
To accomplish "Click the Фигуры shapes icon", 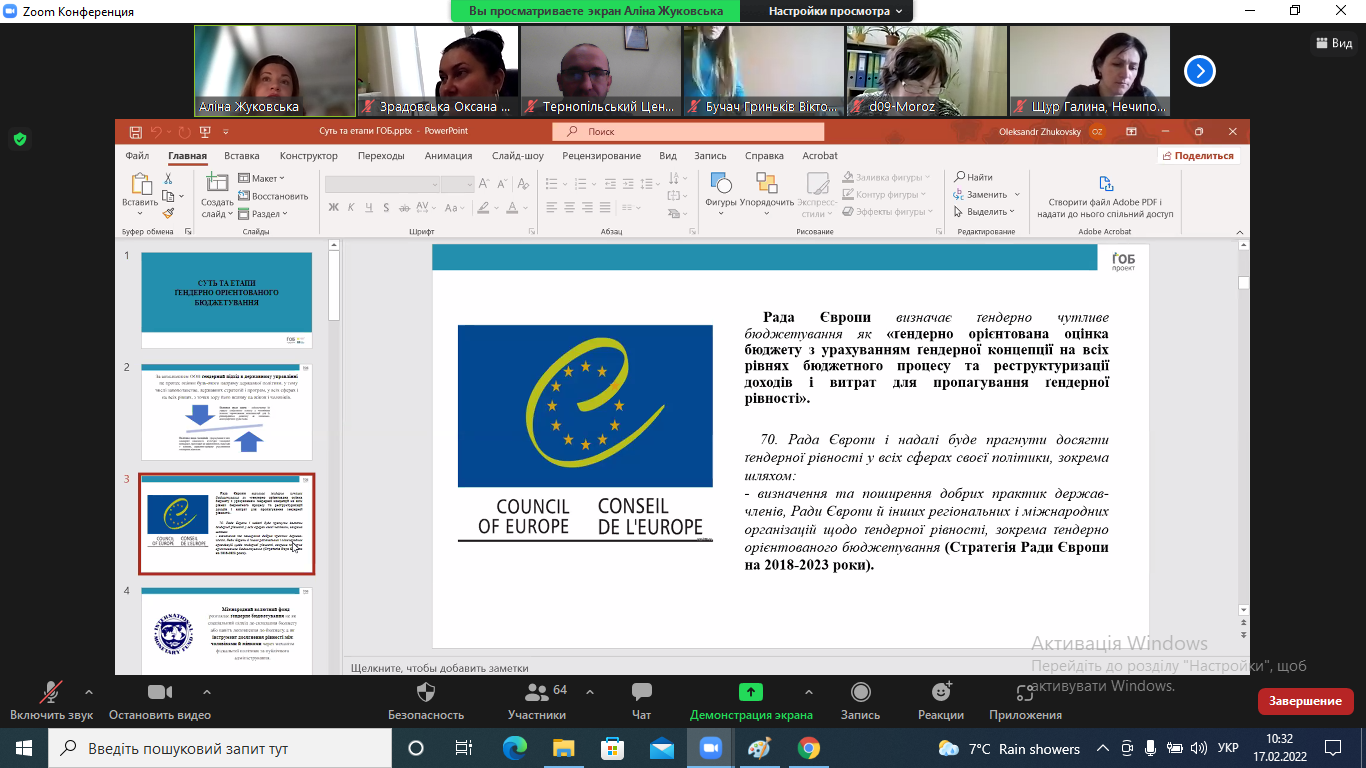I will point(721,183).
